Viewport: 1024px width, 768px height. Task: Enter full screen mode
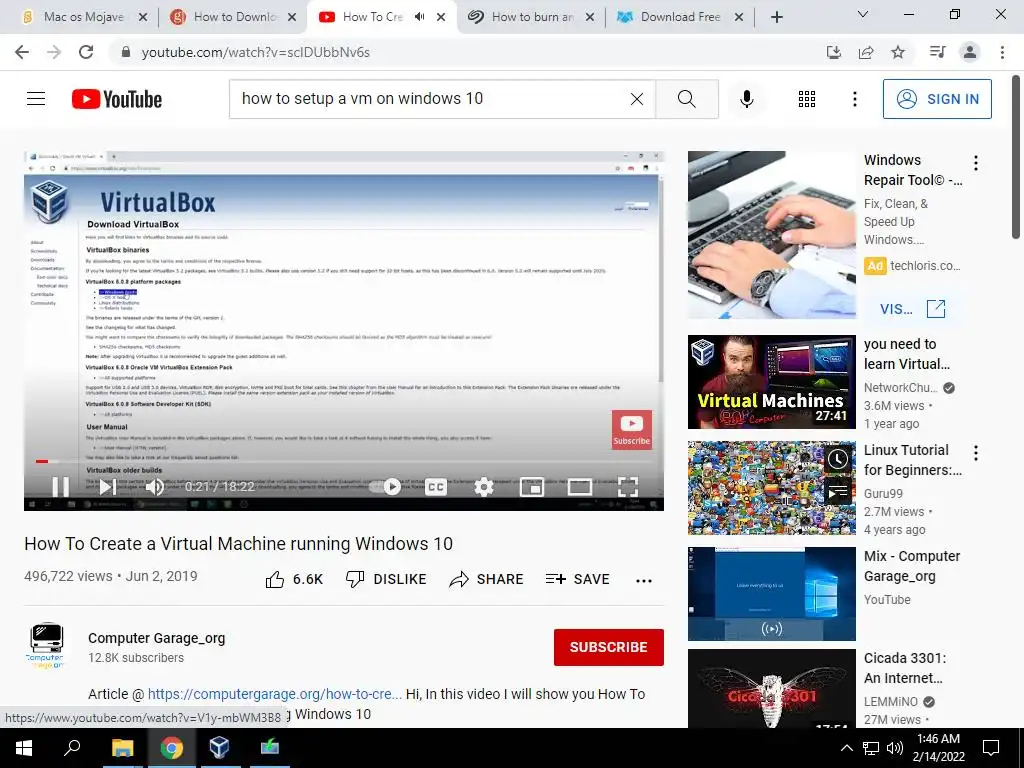click(628, 487)
